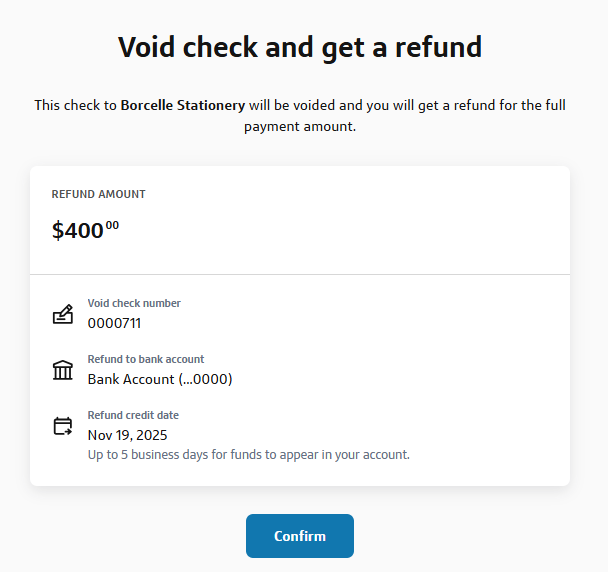This screenshot has width=608, height=572.
Task: Select check number 0000711
Action: point(114,323)
